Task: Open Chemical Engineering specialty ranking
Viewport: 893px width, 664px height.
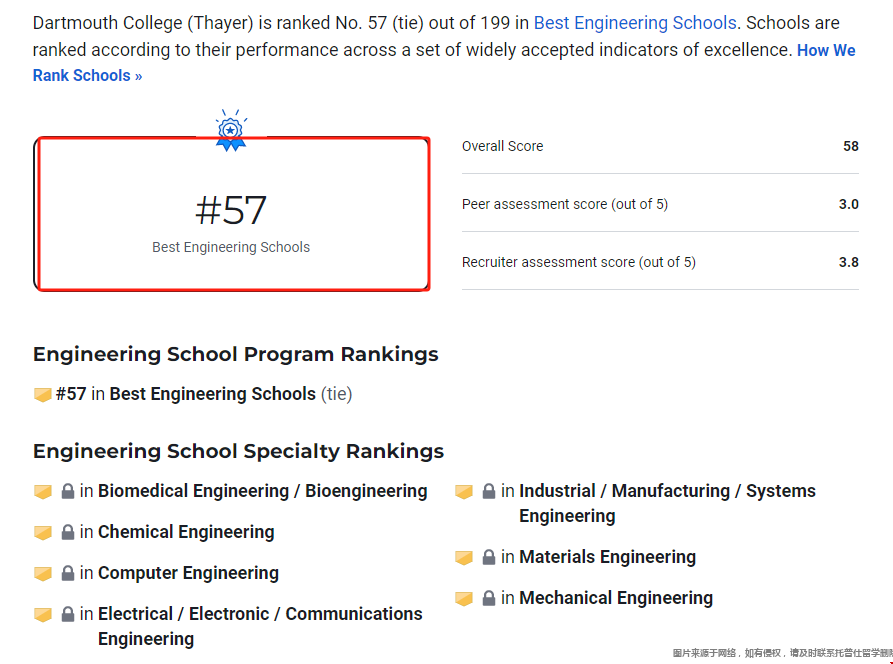Action: click(x=186, y=532)
